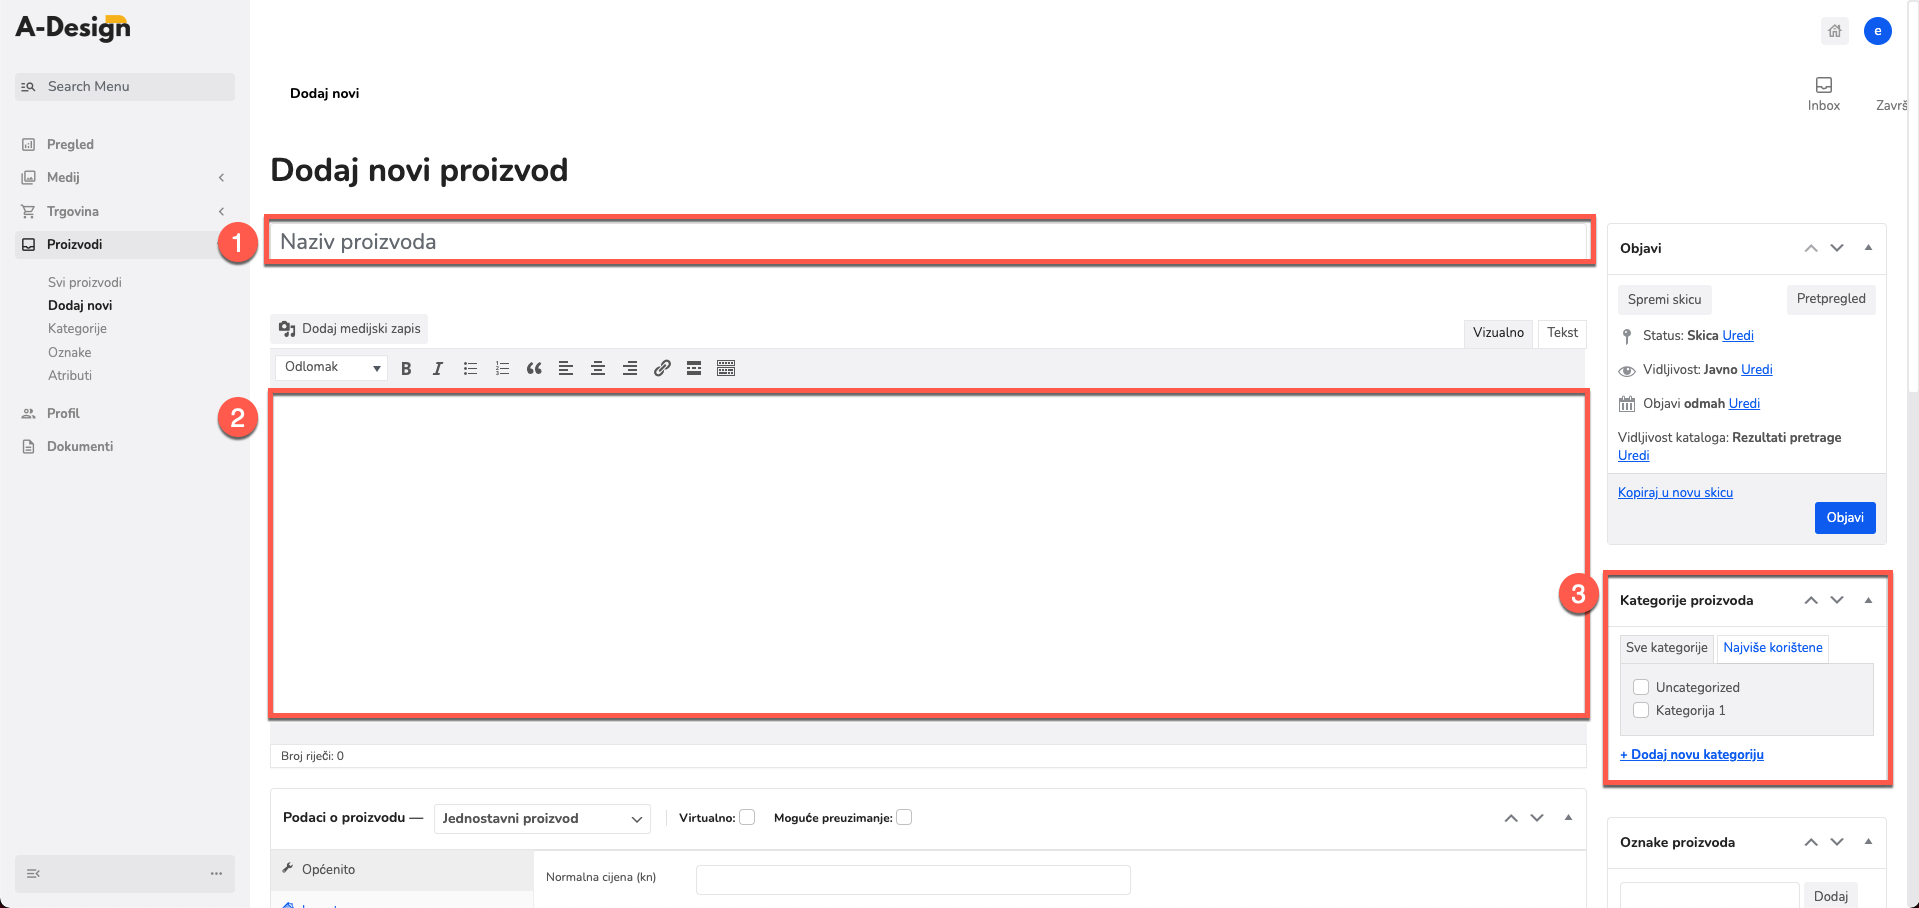The width and height of the screenshot is (1919, 908).
Task: Apply italic formatting in the editor toolbar
Action: tap(438, 368)
